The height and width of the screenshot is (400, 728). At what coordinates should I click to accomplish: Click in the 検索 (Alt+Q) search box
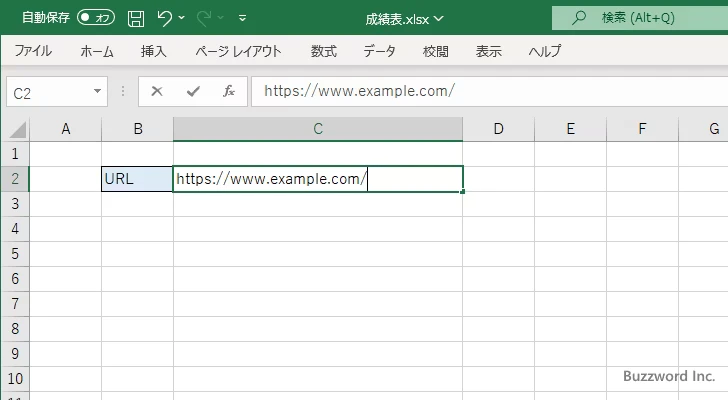[640, 18]
